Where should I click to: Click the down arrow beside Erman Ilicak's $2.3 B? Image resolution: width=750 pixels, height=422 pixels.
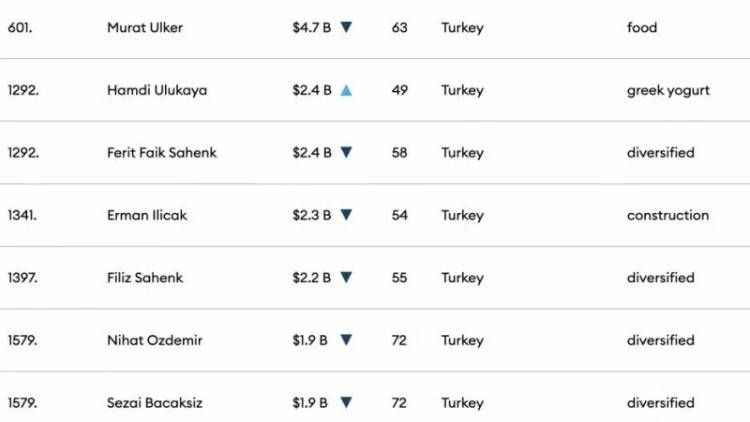coord(346,215)
